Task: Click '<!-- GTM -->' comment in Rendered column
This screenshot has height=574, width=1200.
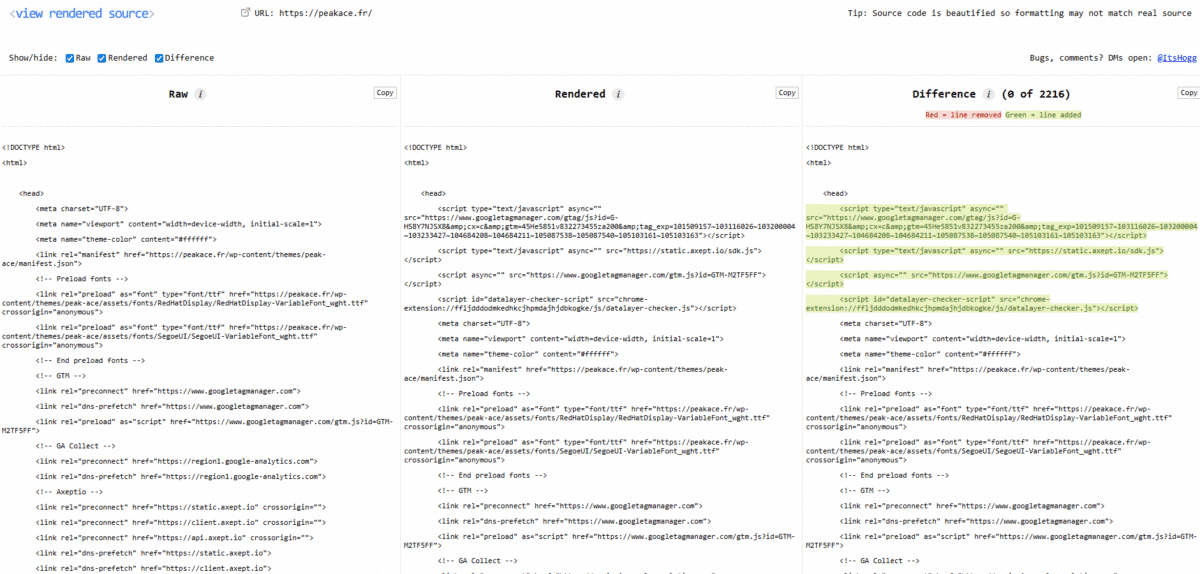Action: (x=465, y=492)
